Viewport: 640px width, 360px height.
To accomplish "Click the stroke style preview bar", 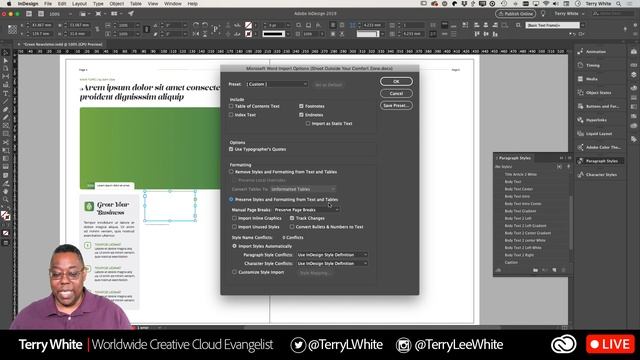I will [273, 34].
